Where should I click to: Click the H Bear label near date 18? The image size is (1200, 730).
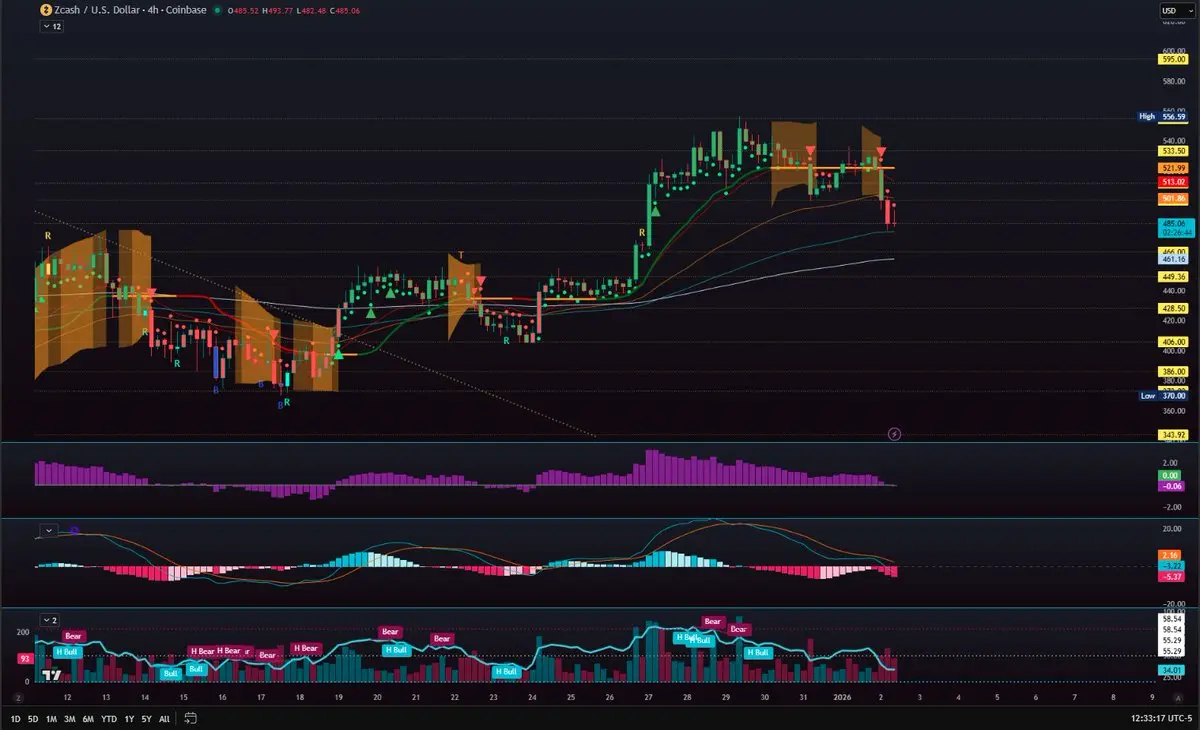point(305,648)
